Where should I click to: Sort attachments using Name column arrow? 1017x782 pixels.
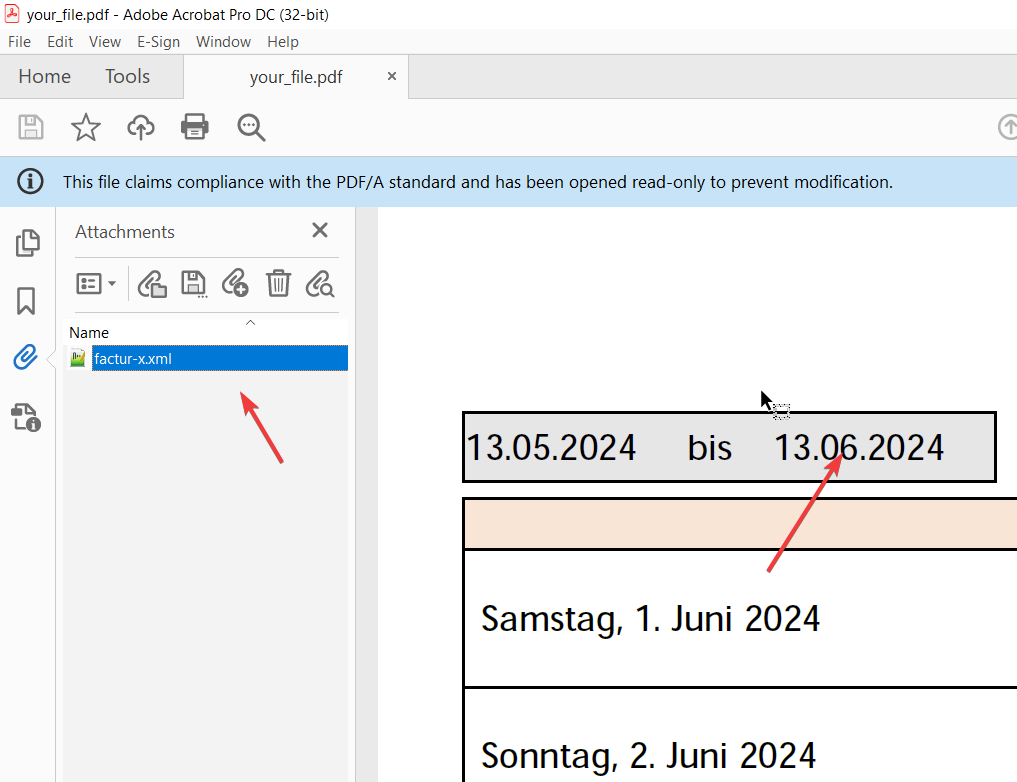[250, 323]
